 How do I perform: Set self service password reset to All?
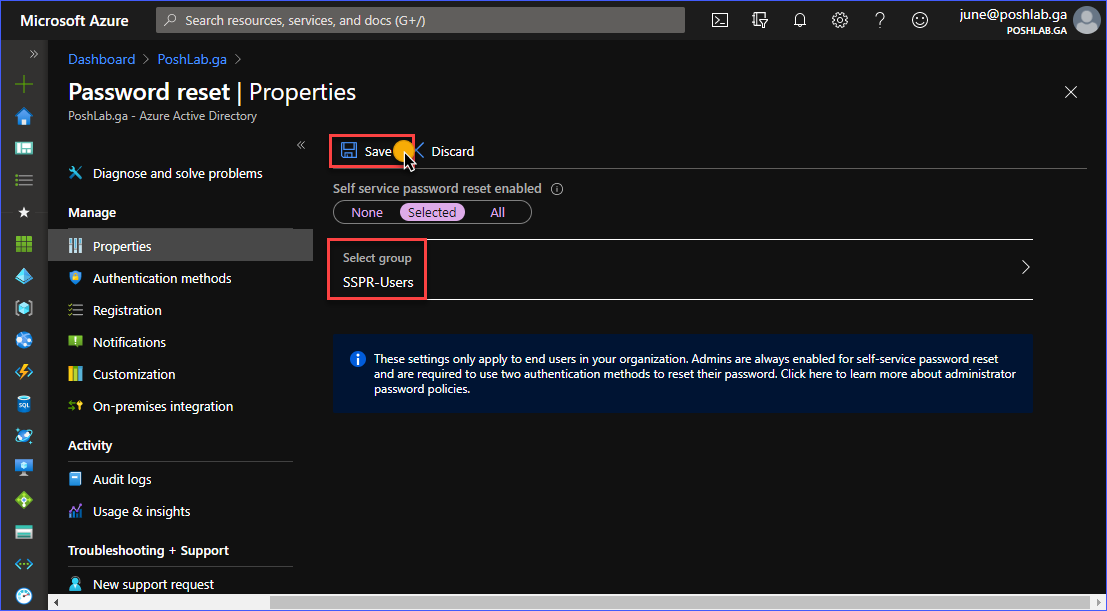pyautogui.click(x=498, y=213)
